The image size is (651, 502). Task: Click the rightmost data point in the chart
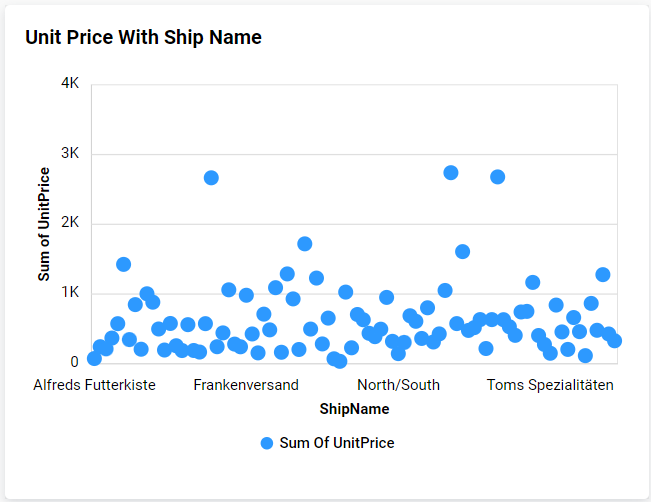[614, 340]
